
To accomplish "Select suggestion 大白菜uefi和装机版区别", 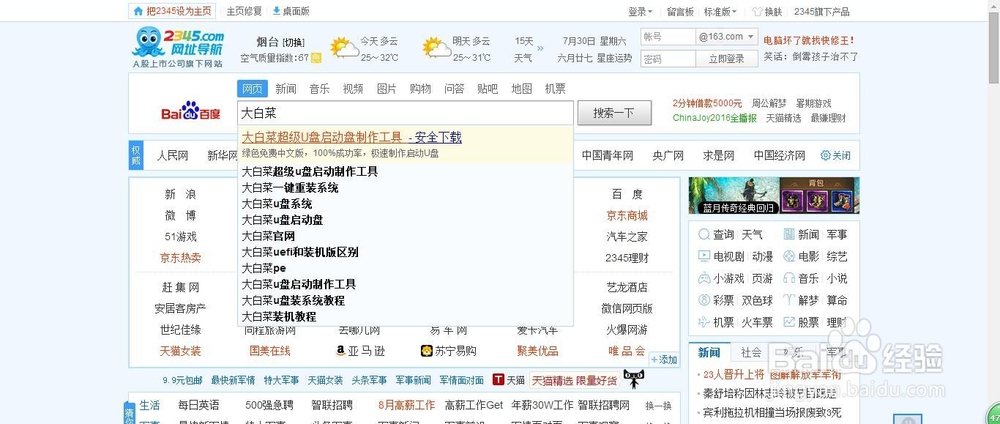I will (300, 252).
